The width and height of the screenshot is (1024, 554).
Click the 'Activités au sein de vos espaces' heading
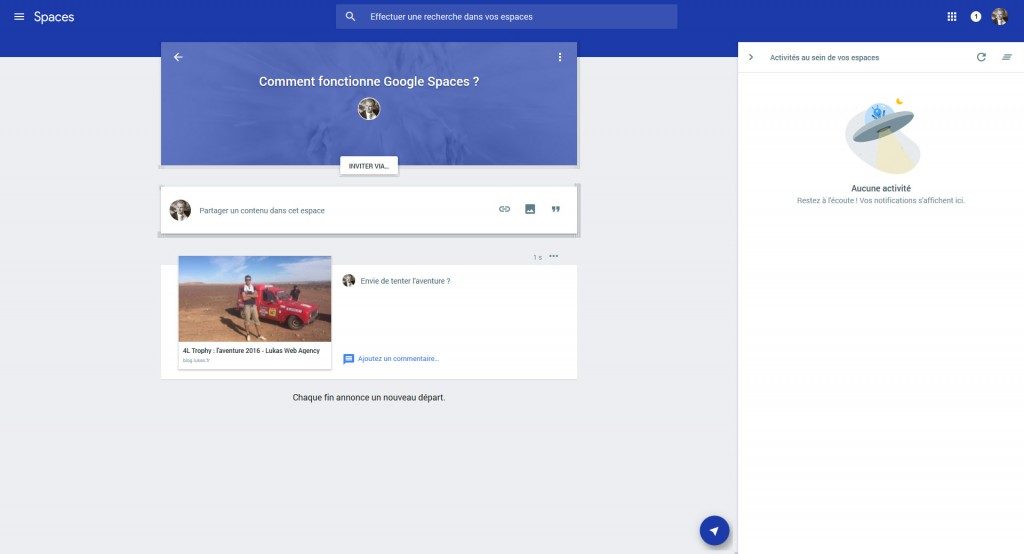coord(824,57)
